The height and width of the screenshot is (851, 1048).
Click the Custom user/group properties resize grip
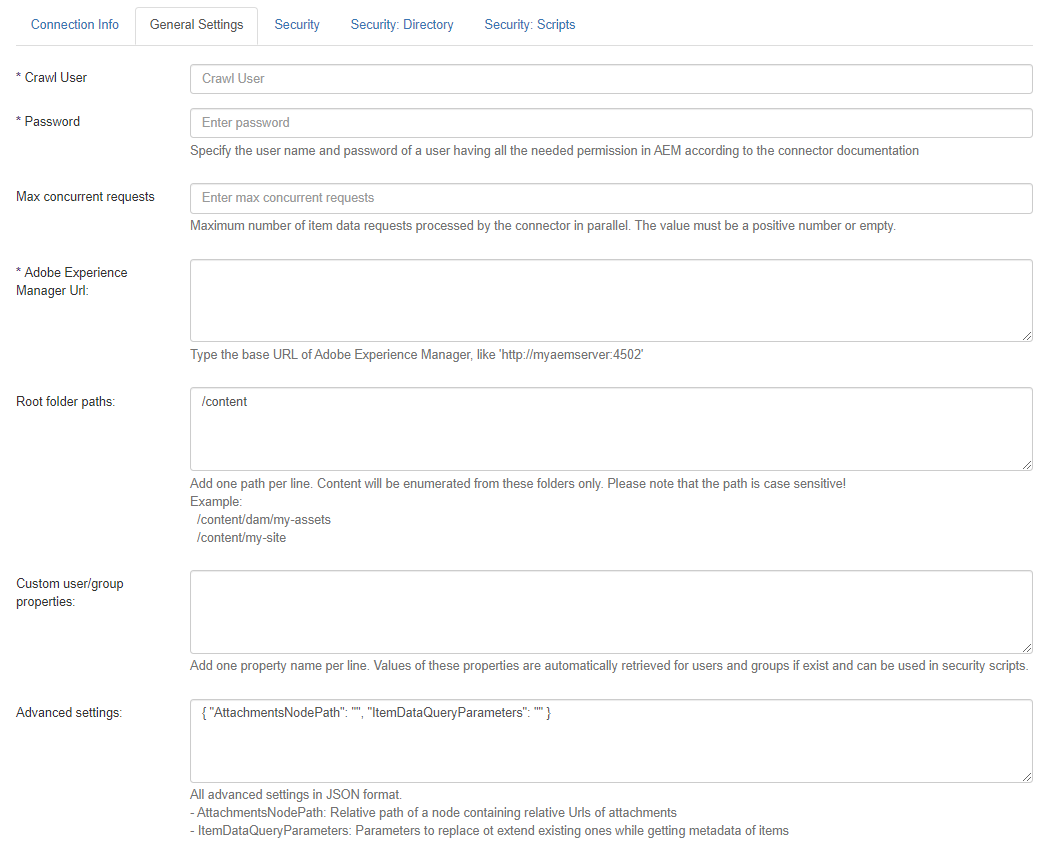tap(1027, 647)
